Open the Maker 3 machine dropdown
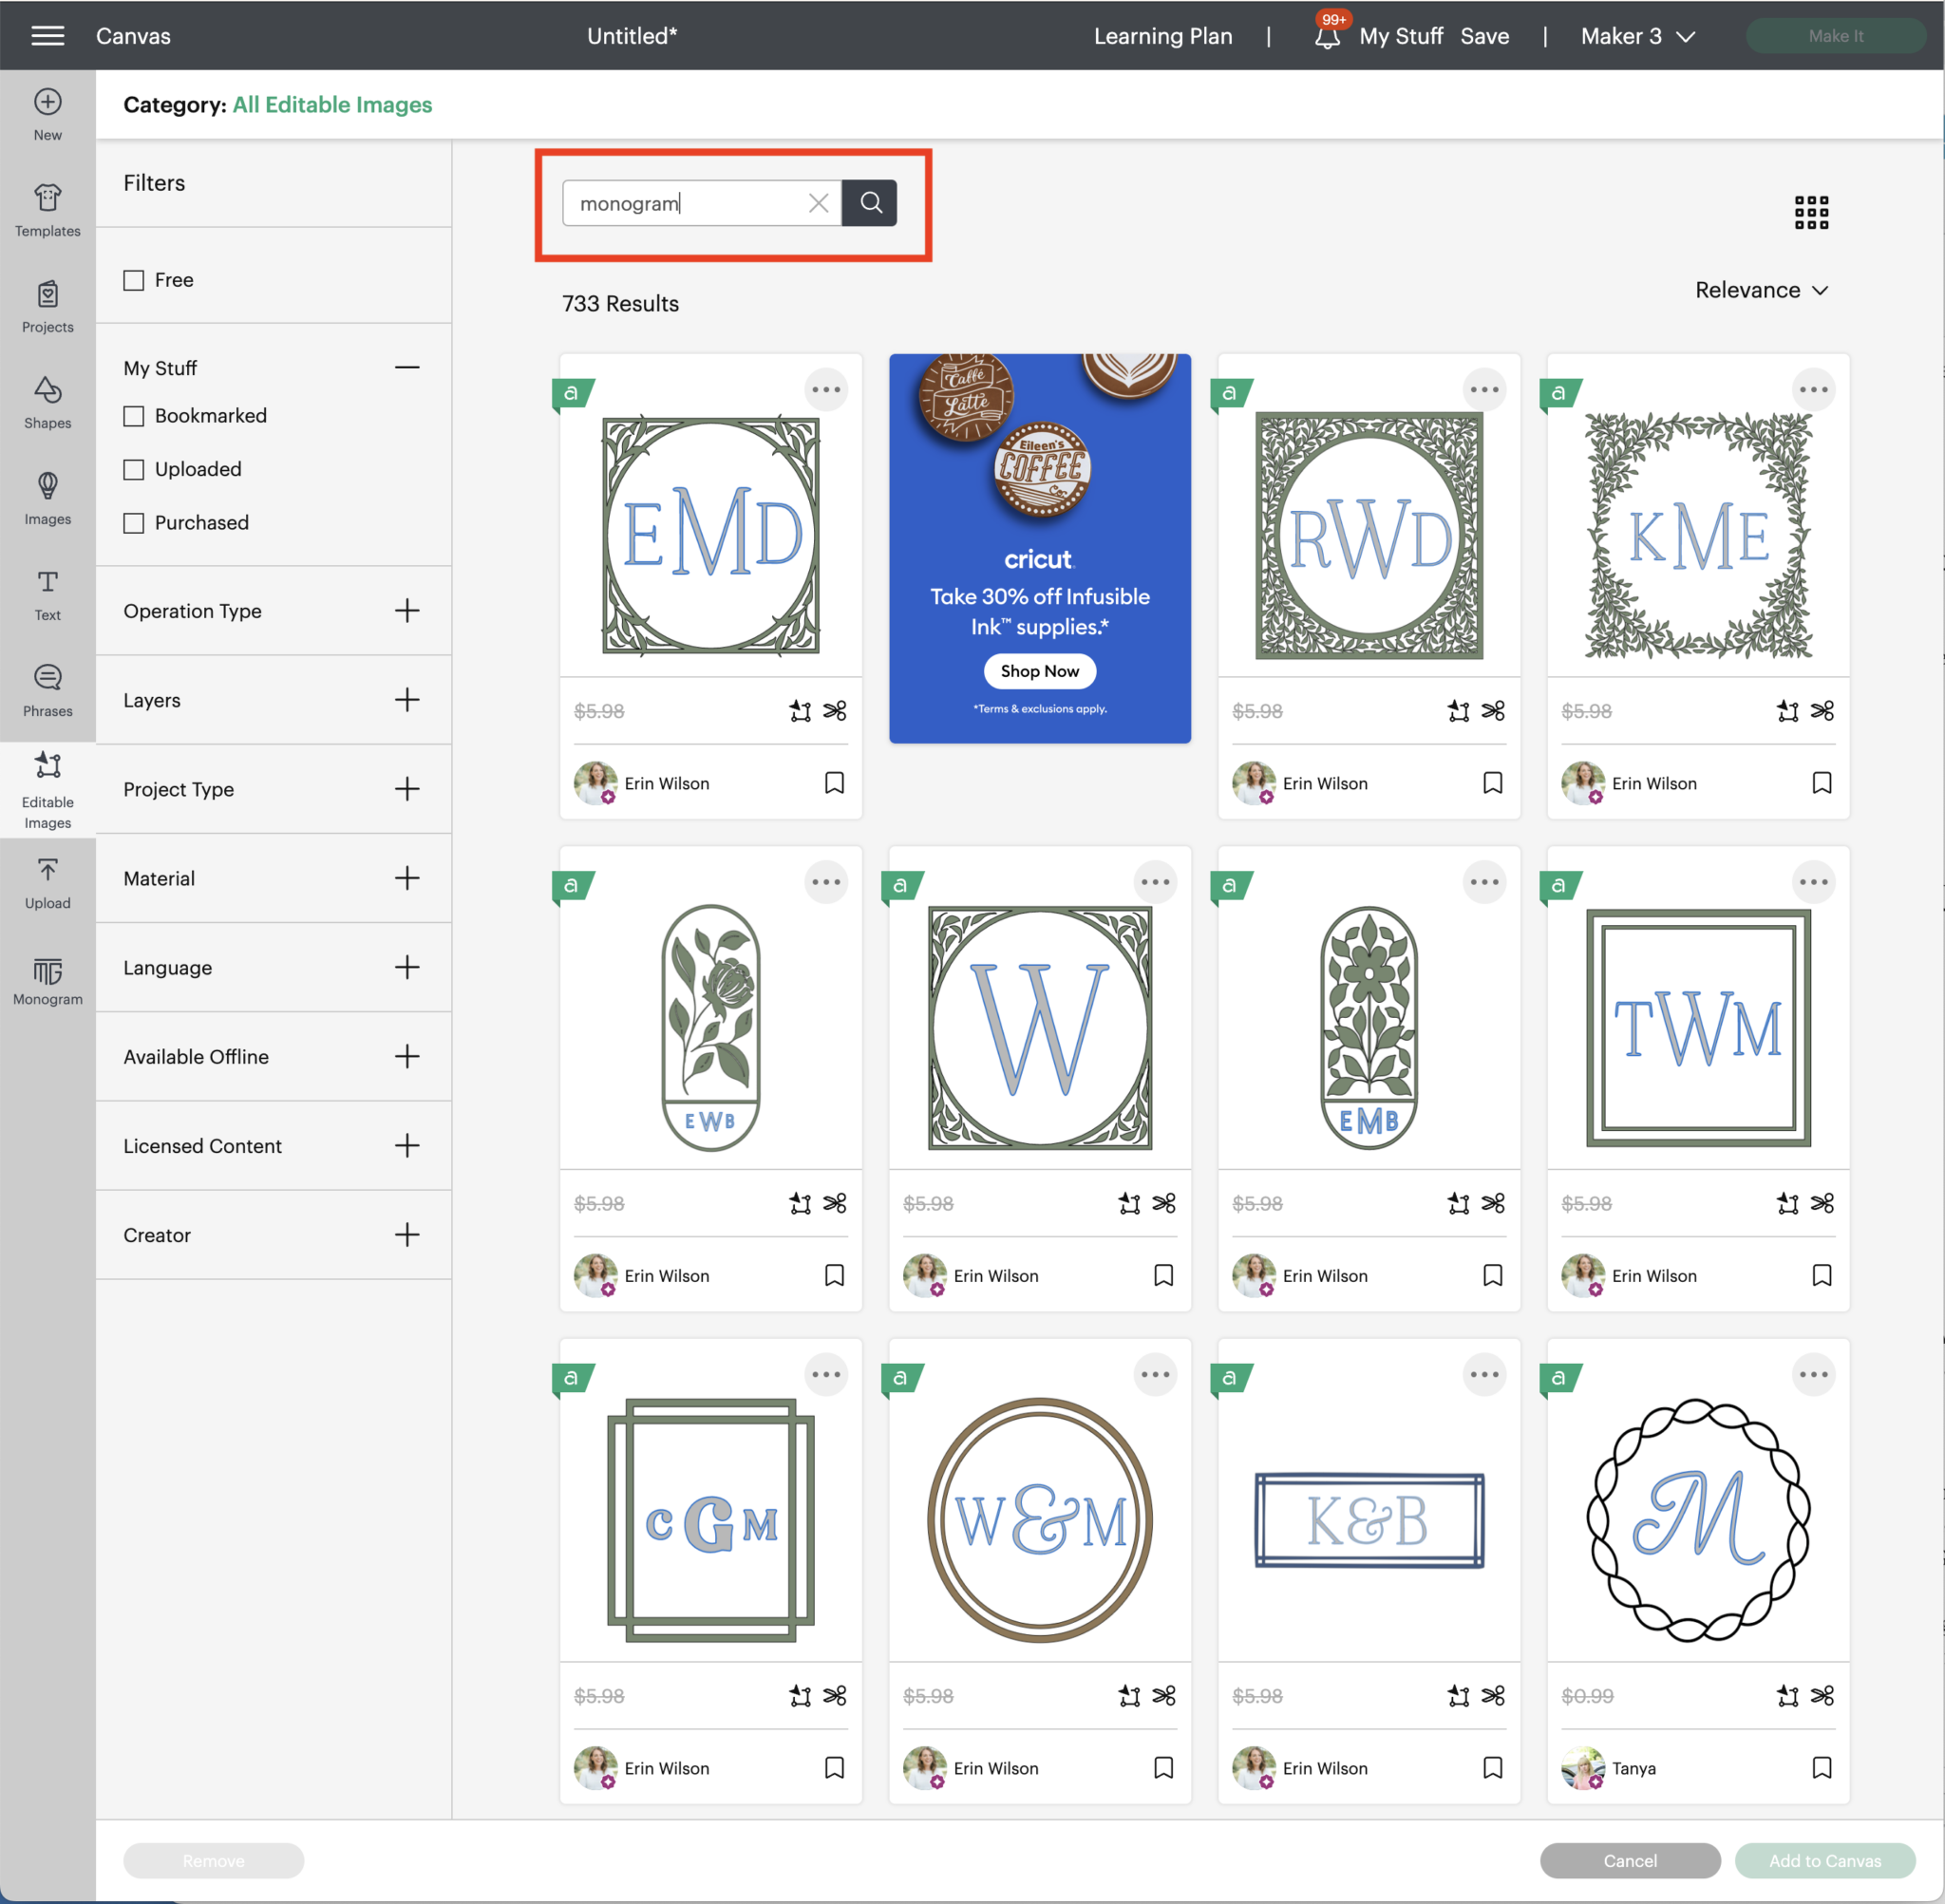This screenshot has height=1904, width=1945. tap(1637, 37)
